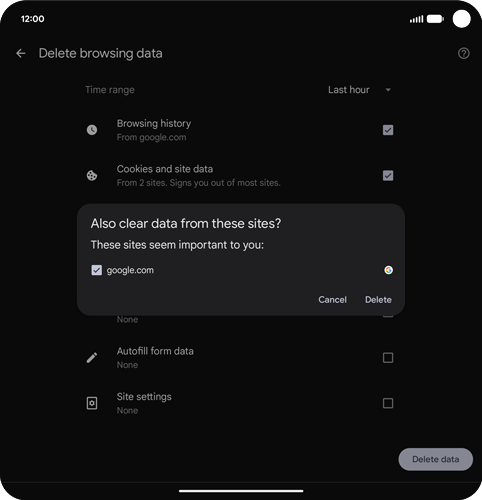The width and height of the screenshot is (482, 500).
Task: Open the Last hour time range dropdown
Action: click(x=360, y=90)
